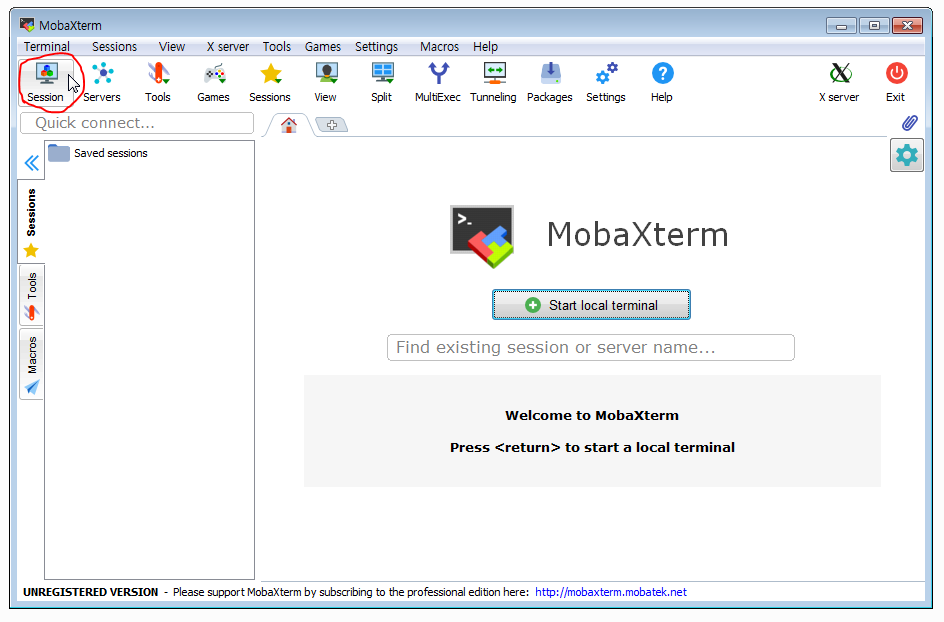The image size is (944, 622).
Task: Minimize the MobaXterm window
Action: click(x=841, y=25)
